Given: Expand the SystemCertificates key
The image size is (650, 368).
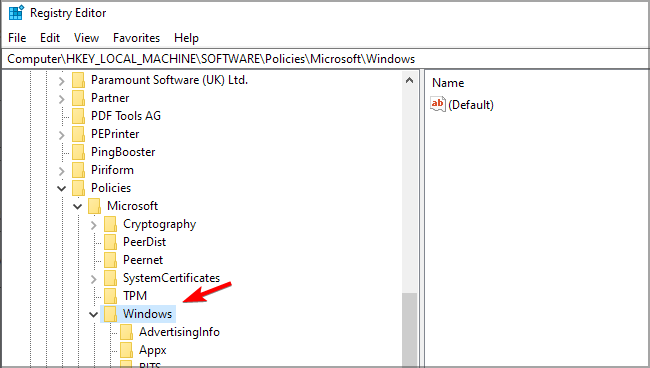Looking at the screenshot, I should pyautogui.click(x=94, y=278).
